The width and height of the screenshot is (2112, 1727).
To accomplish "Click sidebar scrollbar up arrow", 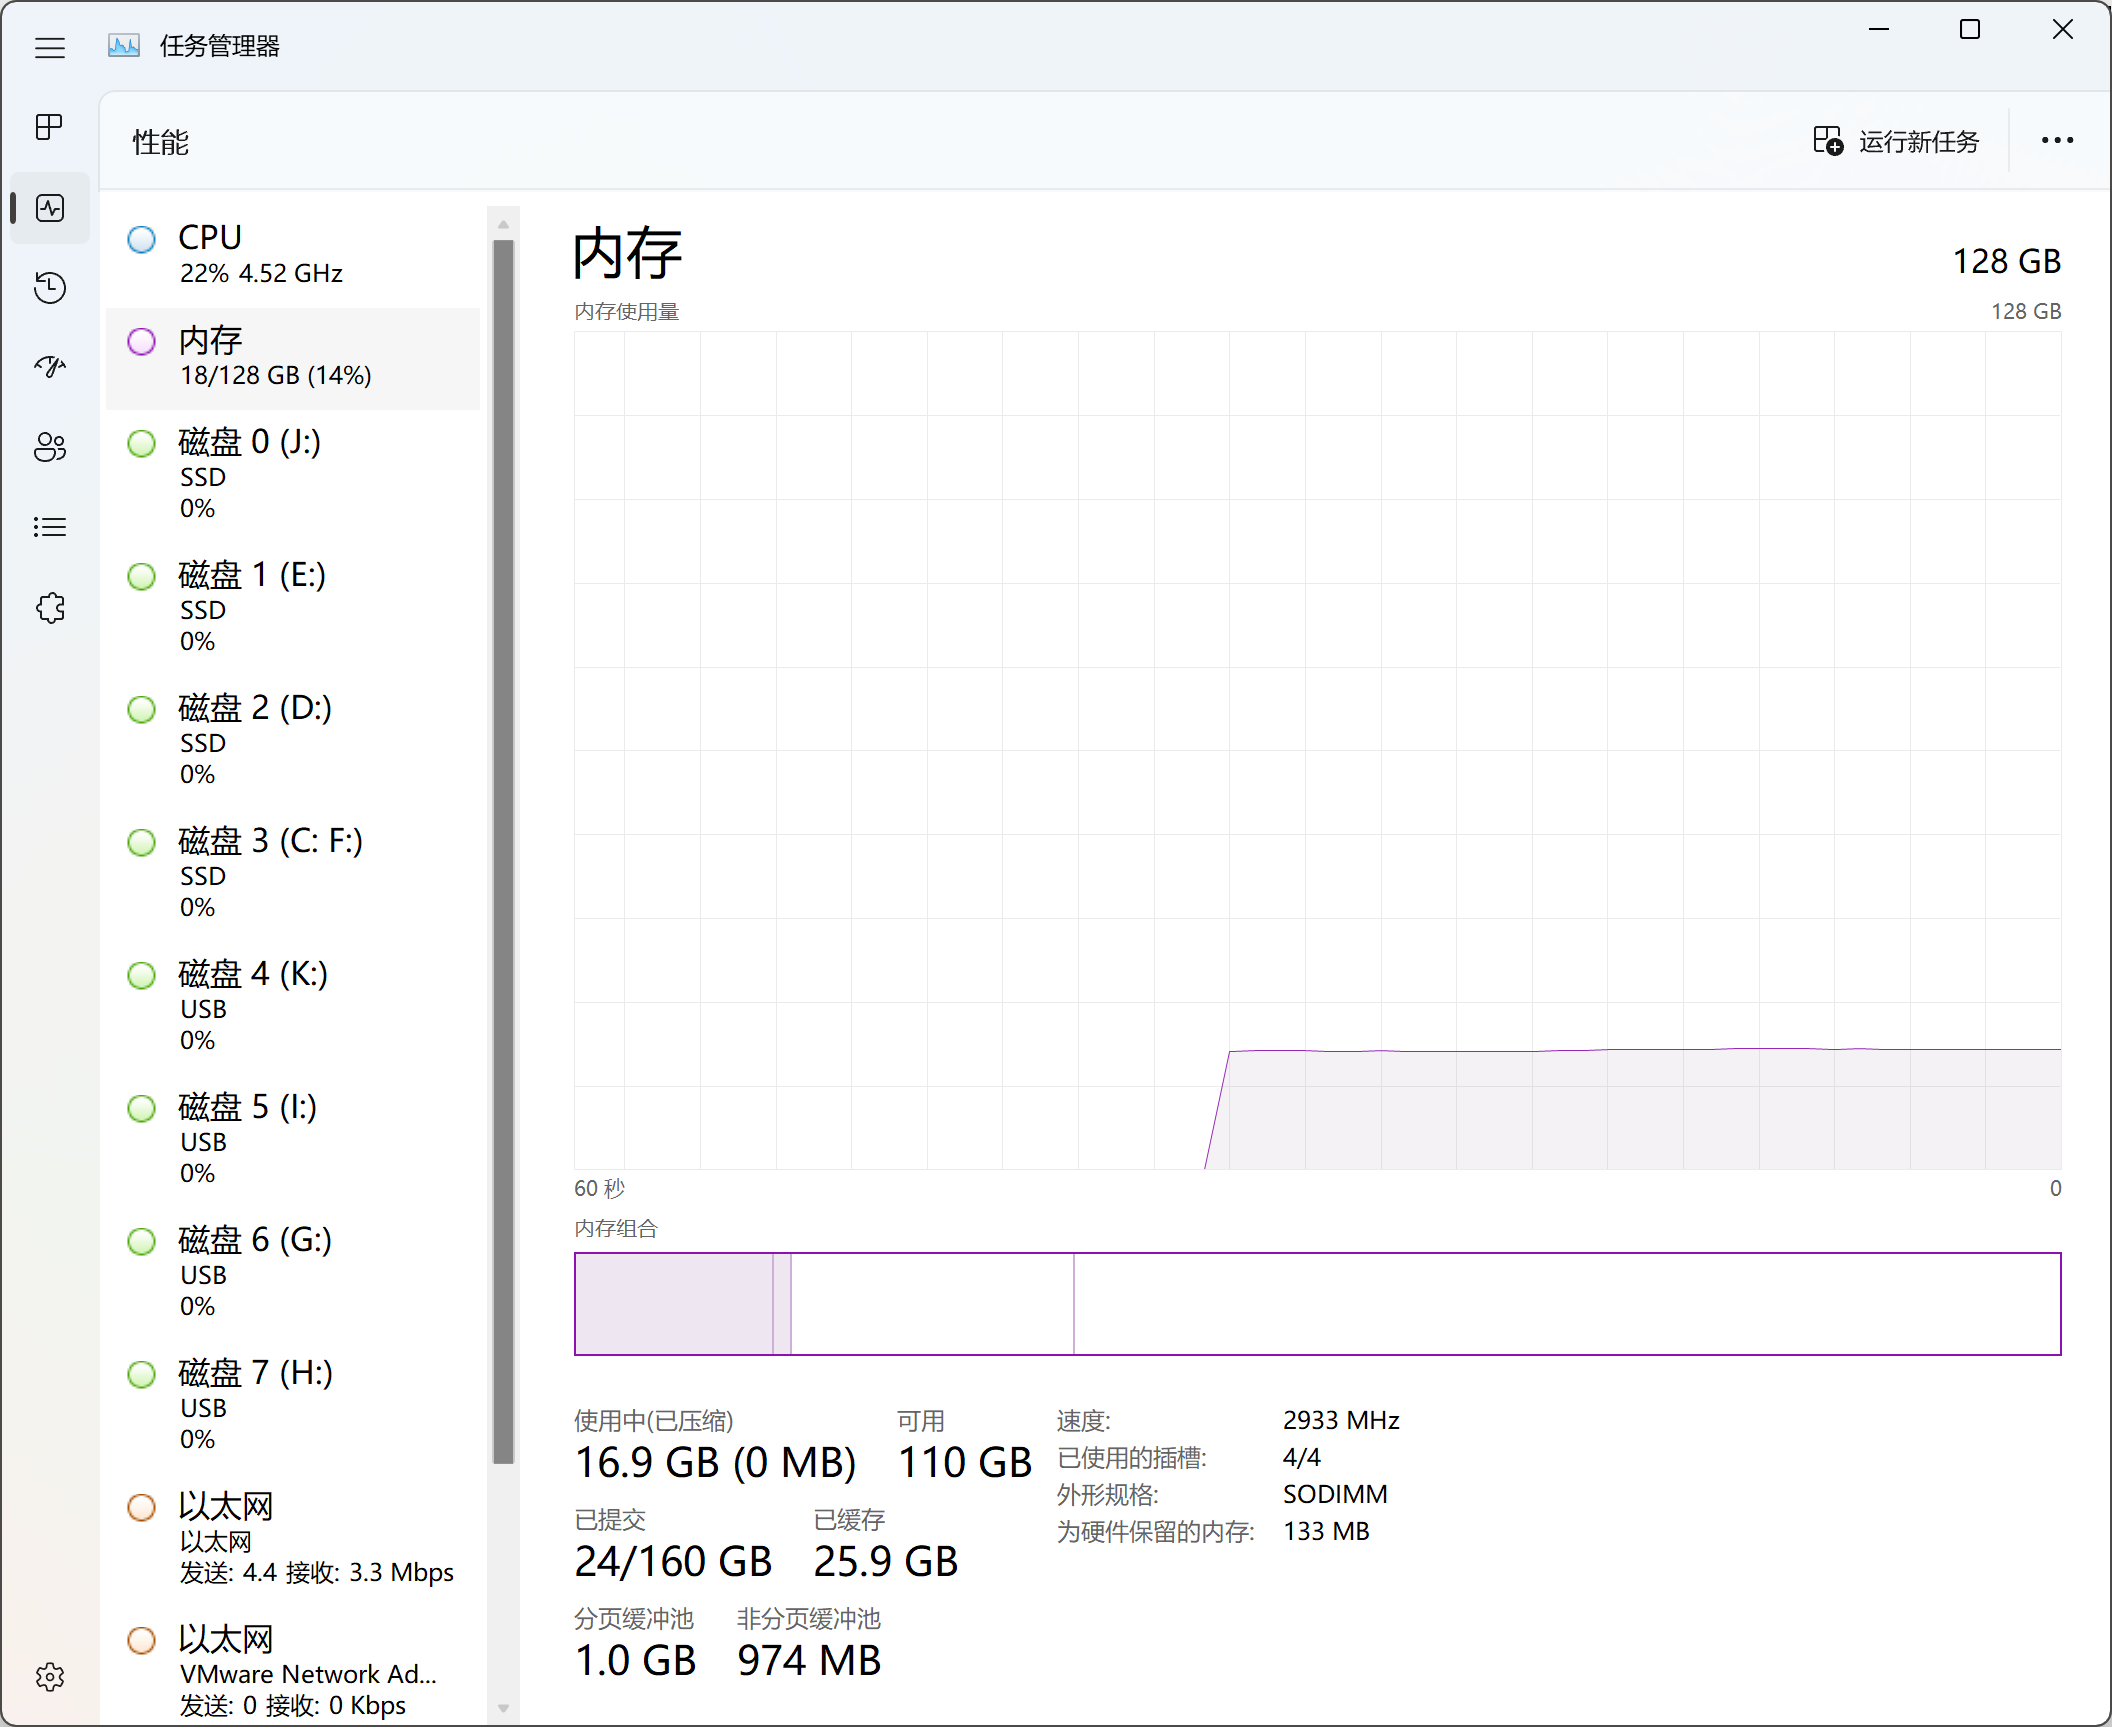I will point(504,224).
